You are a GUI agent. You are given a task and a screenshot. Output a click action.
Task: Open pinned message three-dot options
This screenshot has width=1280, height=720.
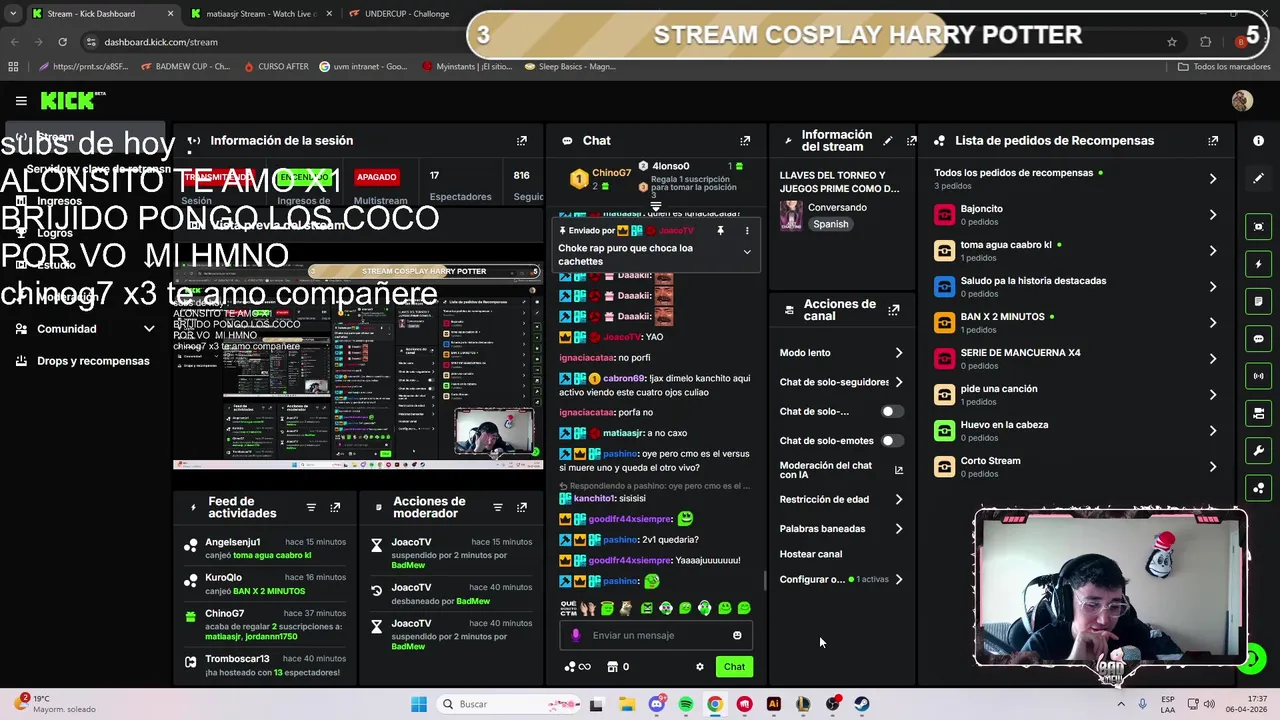click(746, 231)
